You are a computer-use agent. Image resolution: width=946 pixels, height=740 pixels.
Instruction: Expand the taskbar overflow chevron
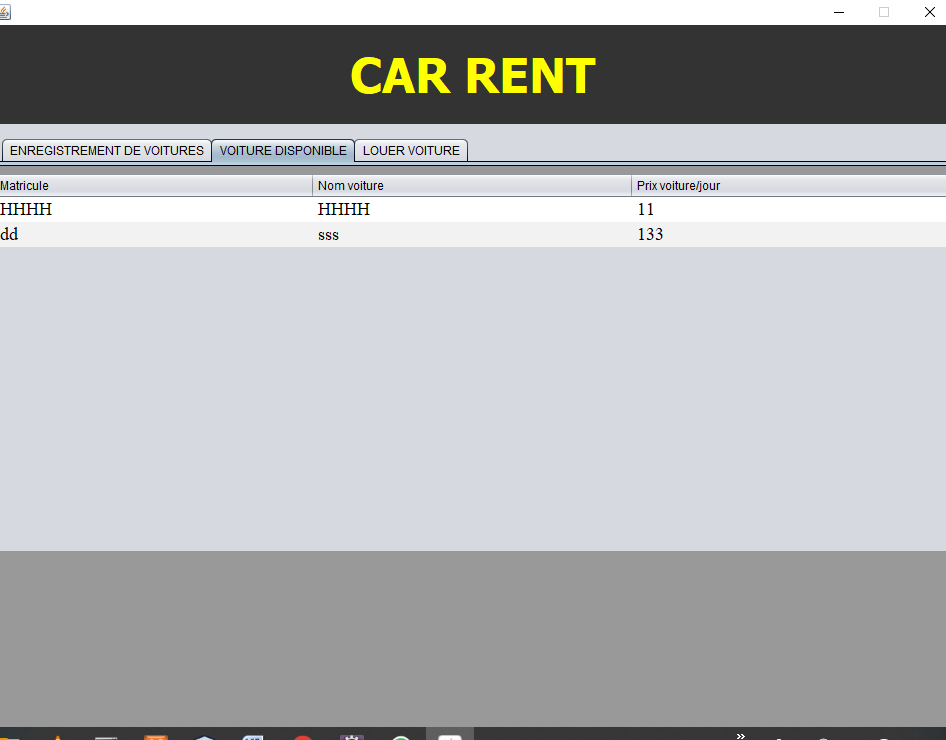click(740, 735)
